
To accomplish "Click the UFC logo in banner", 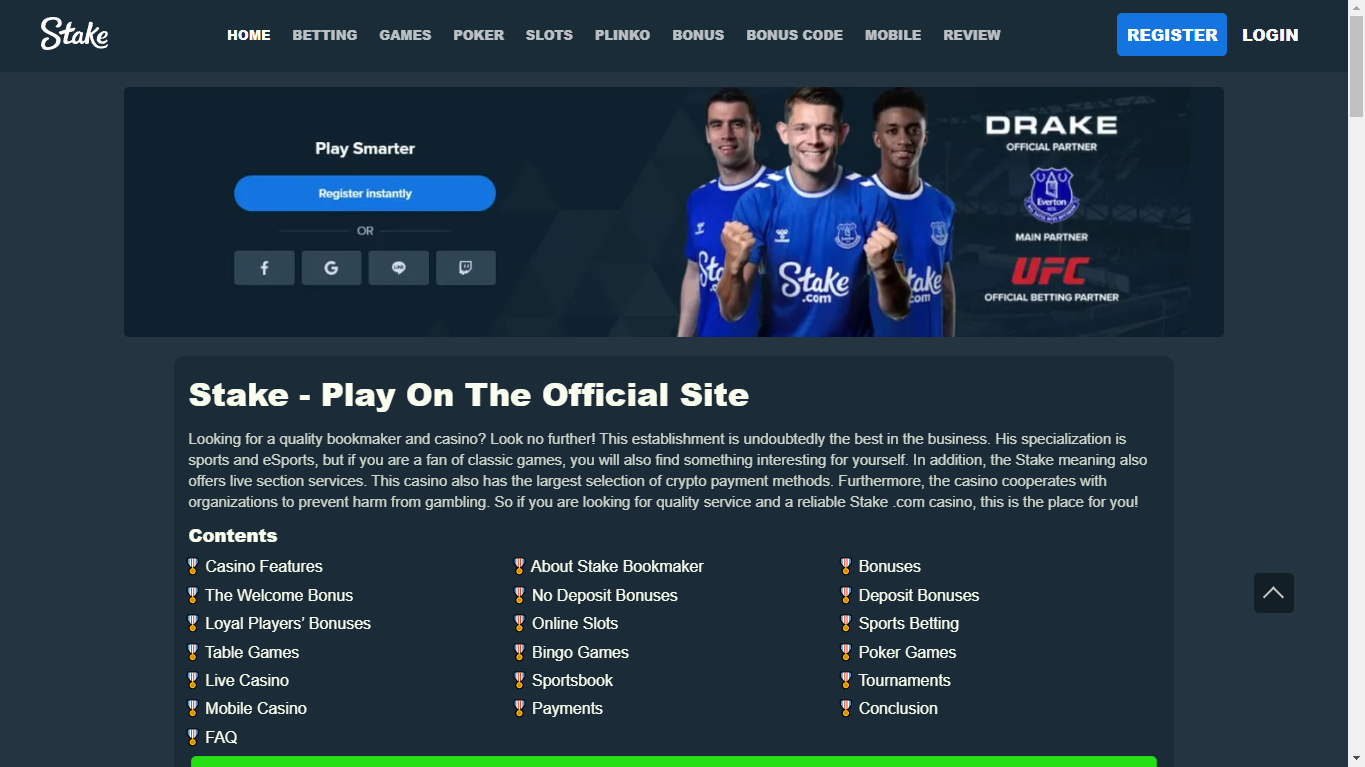I will pyautogui.click(x=1050, y=271).
